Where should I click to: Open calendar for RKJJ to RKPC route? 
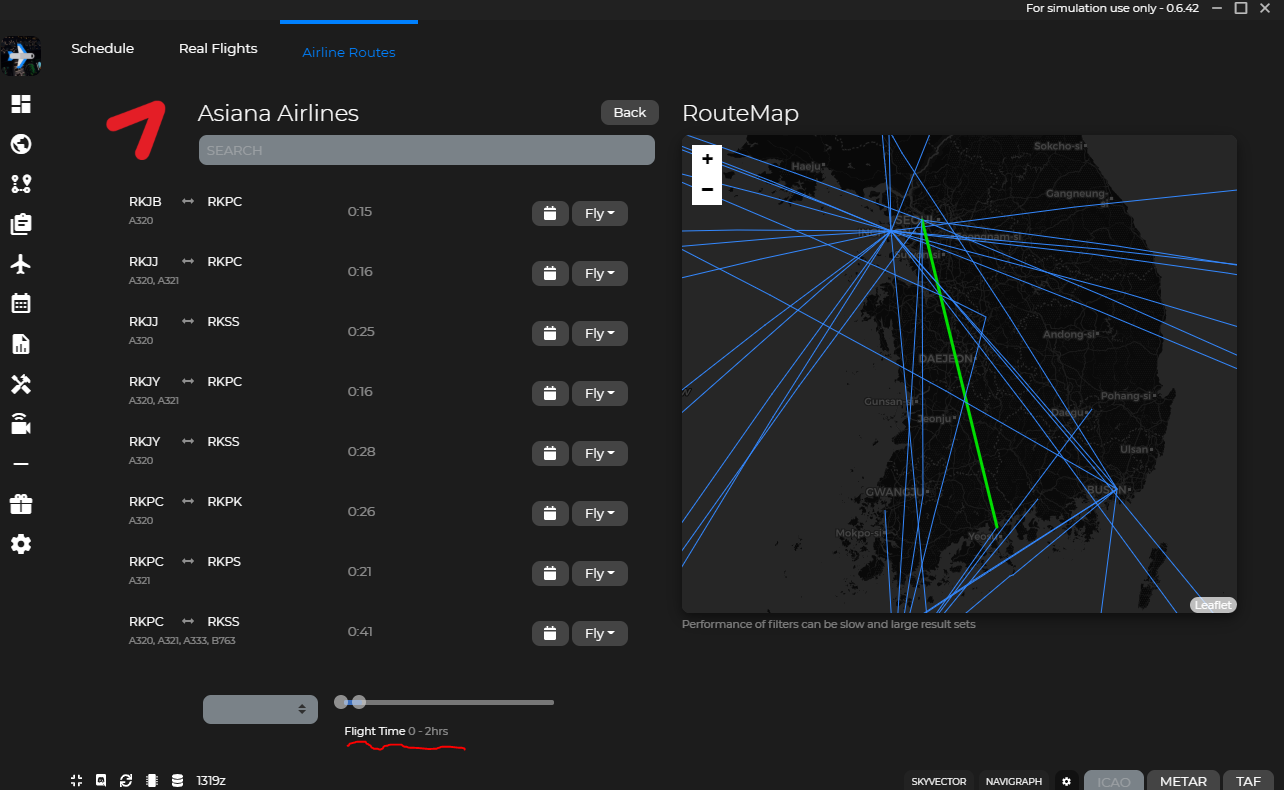[550, 273]
